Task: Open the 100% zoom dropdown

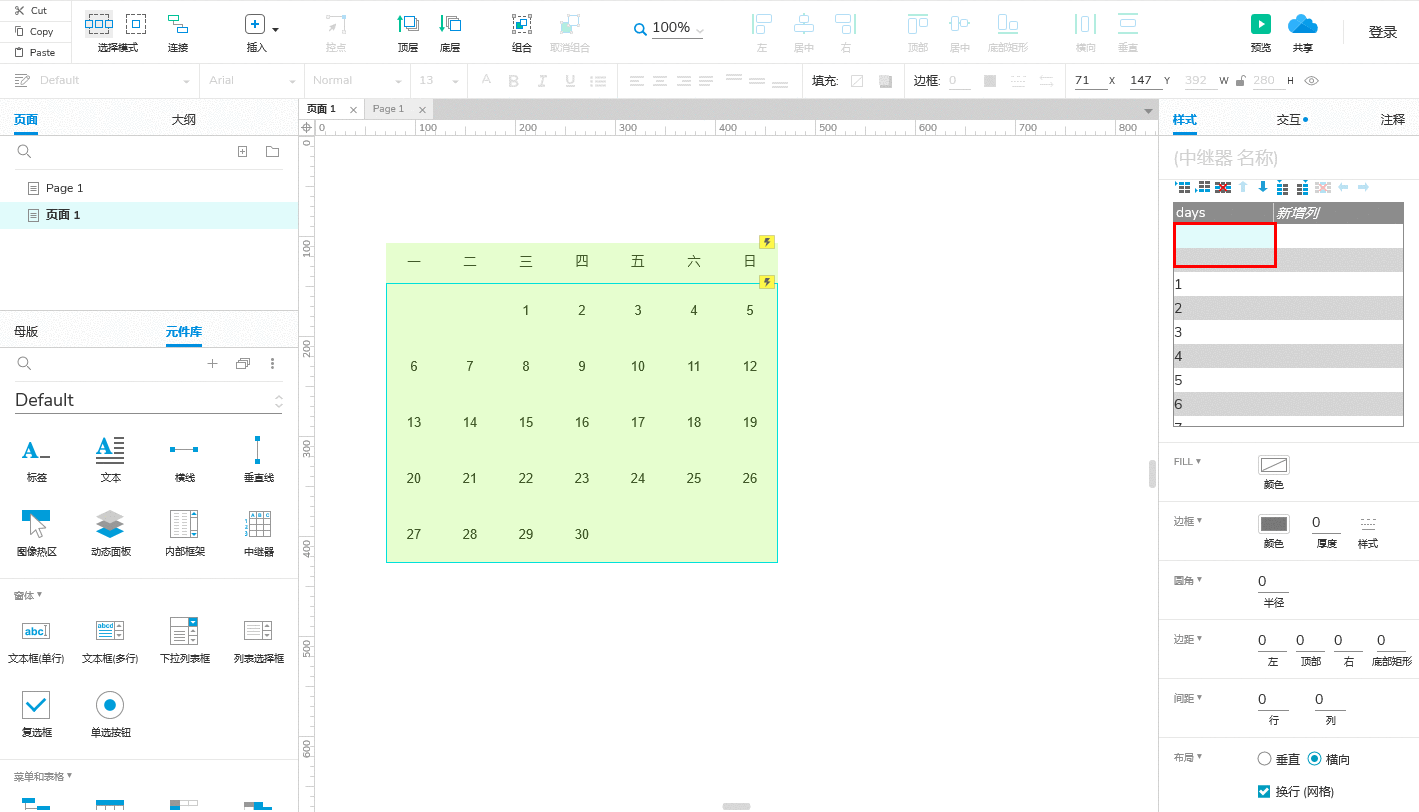Action: click(699, 31)
